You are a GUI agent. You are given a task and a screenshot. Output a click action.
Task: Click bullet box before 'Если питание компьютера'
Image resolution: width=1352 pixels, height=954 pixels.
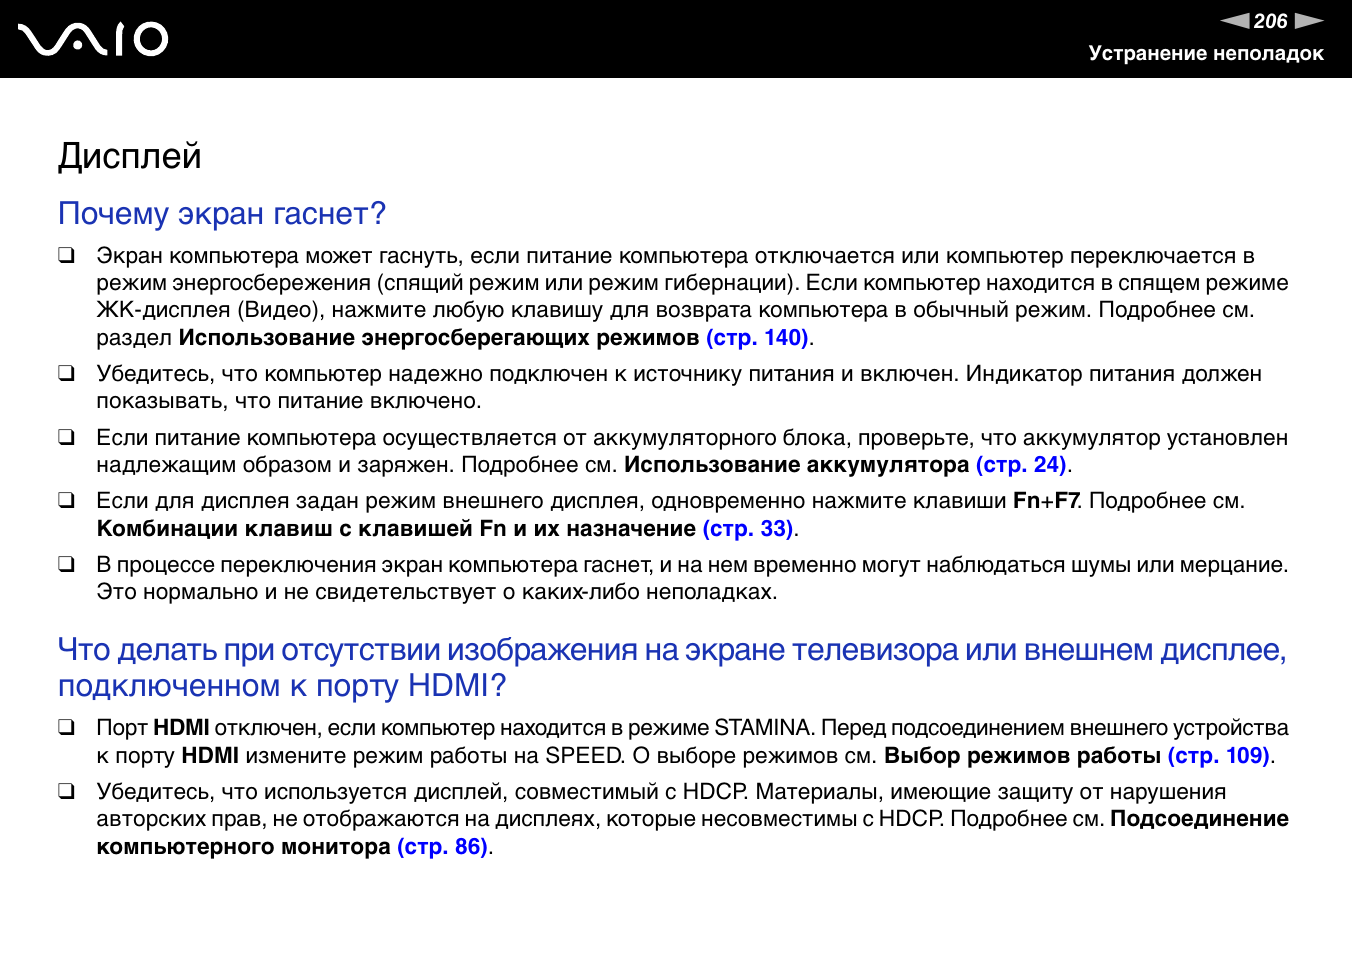click(66, 437)
